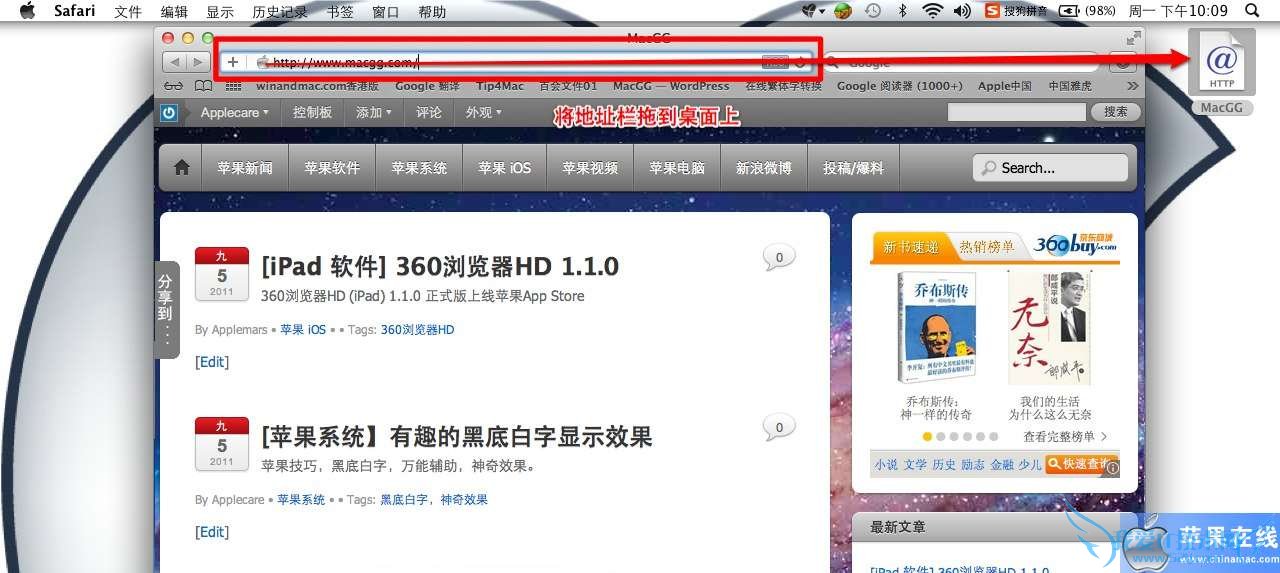The height and width of the screenshot is (573, 1280).
Task: Open 搜狗拼音 input method menu
Action: coord(1014,11)
